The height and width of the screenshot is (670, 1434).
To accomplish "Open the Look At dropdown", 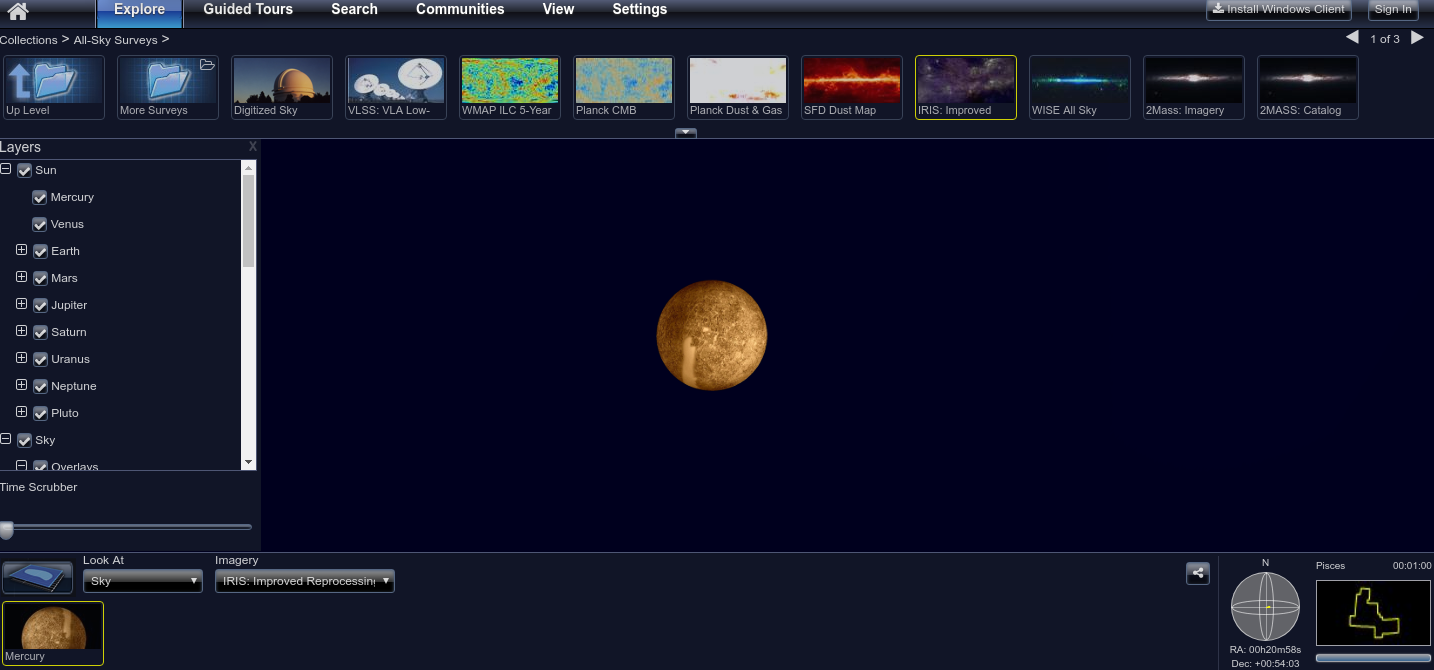I will [x=142, y=581].
